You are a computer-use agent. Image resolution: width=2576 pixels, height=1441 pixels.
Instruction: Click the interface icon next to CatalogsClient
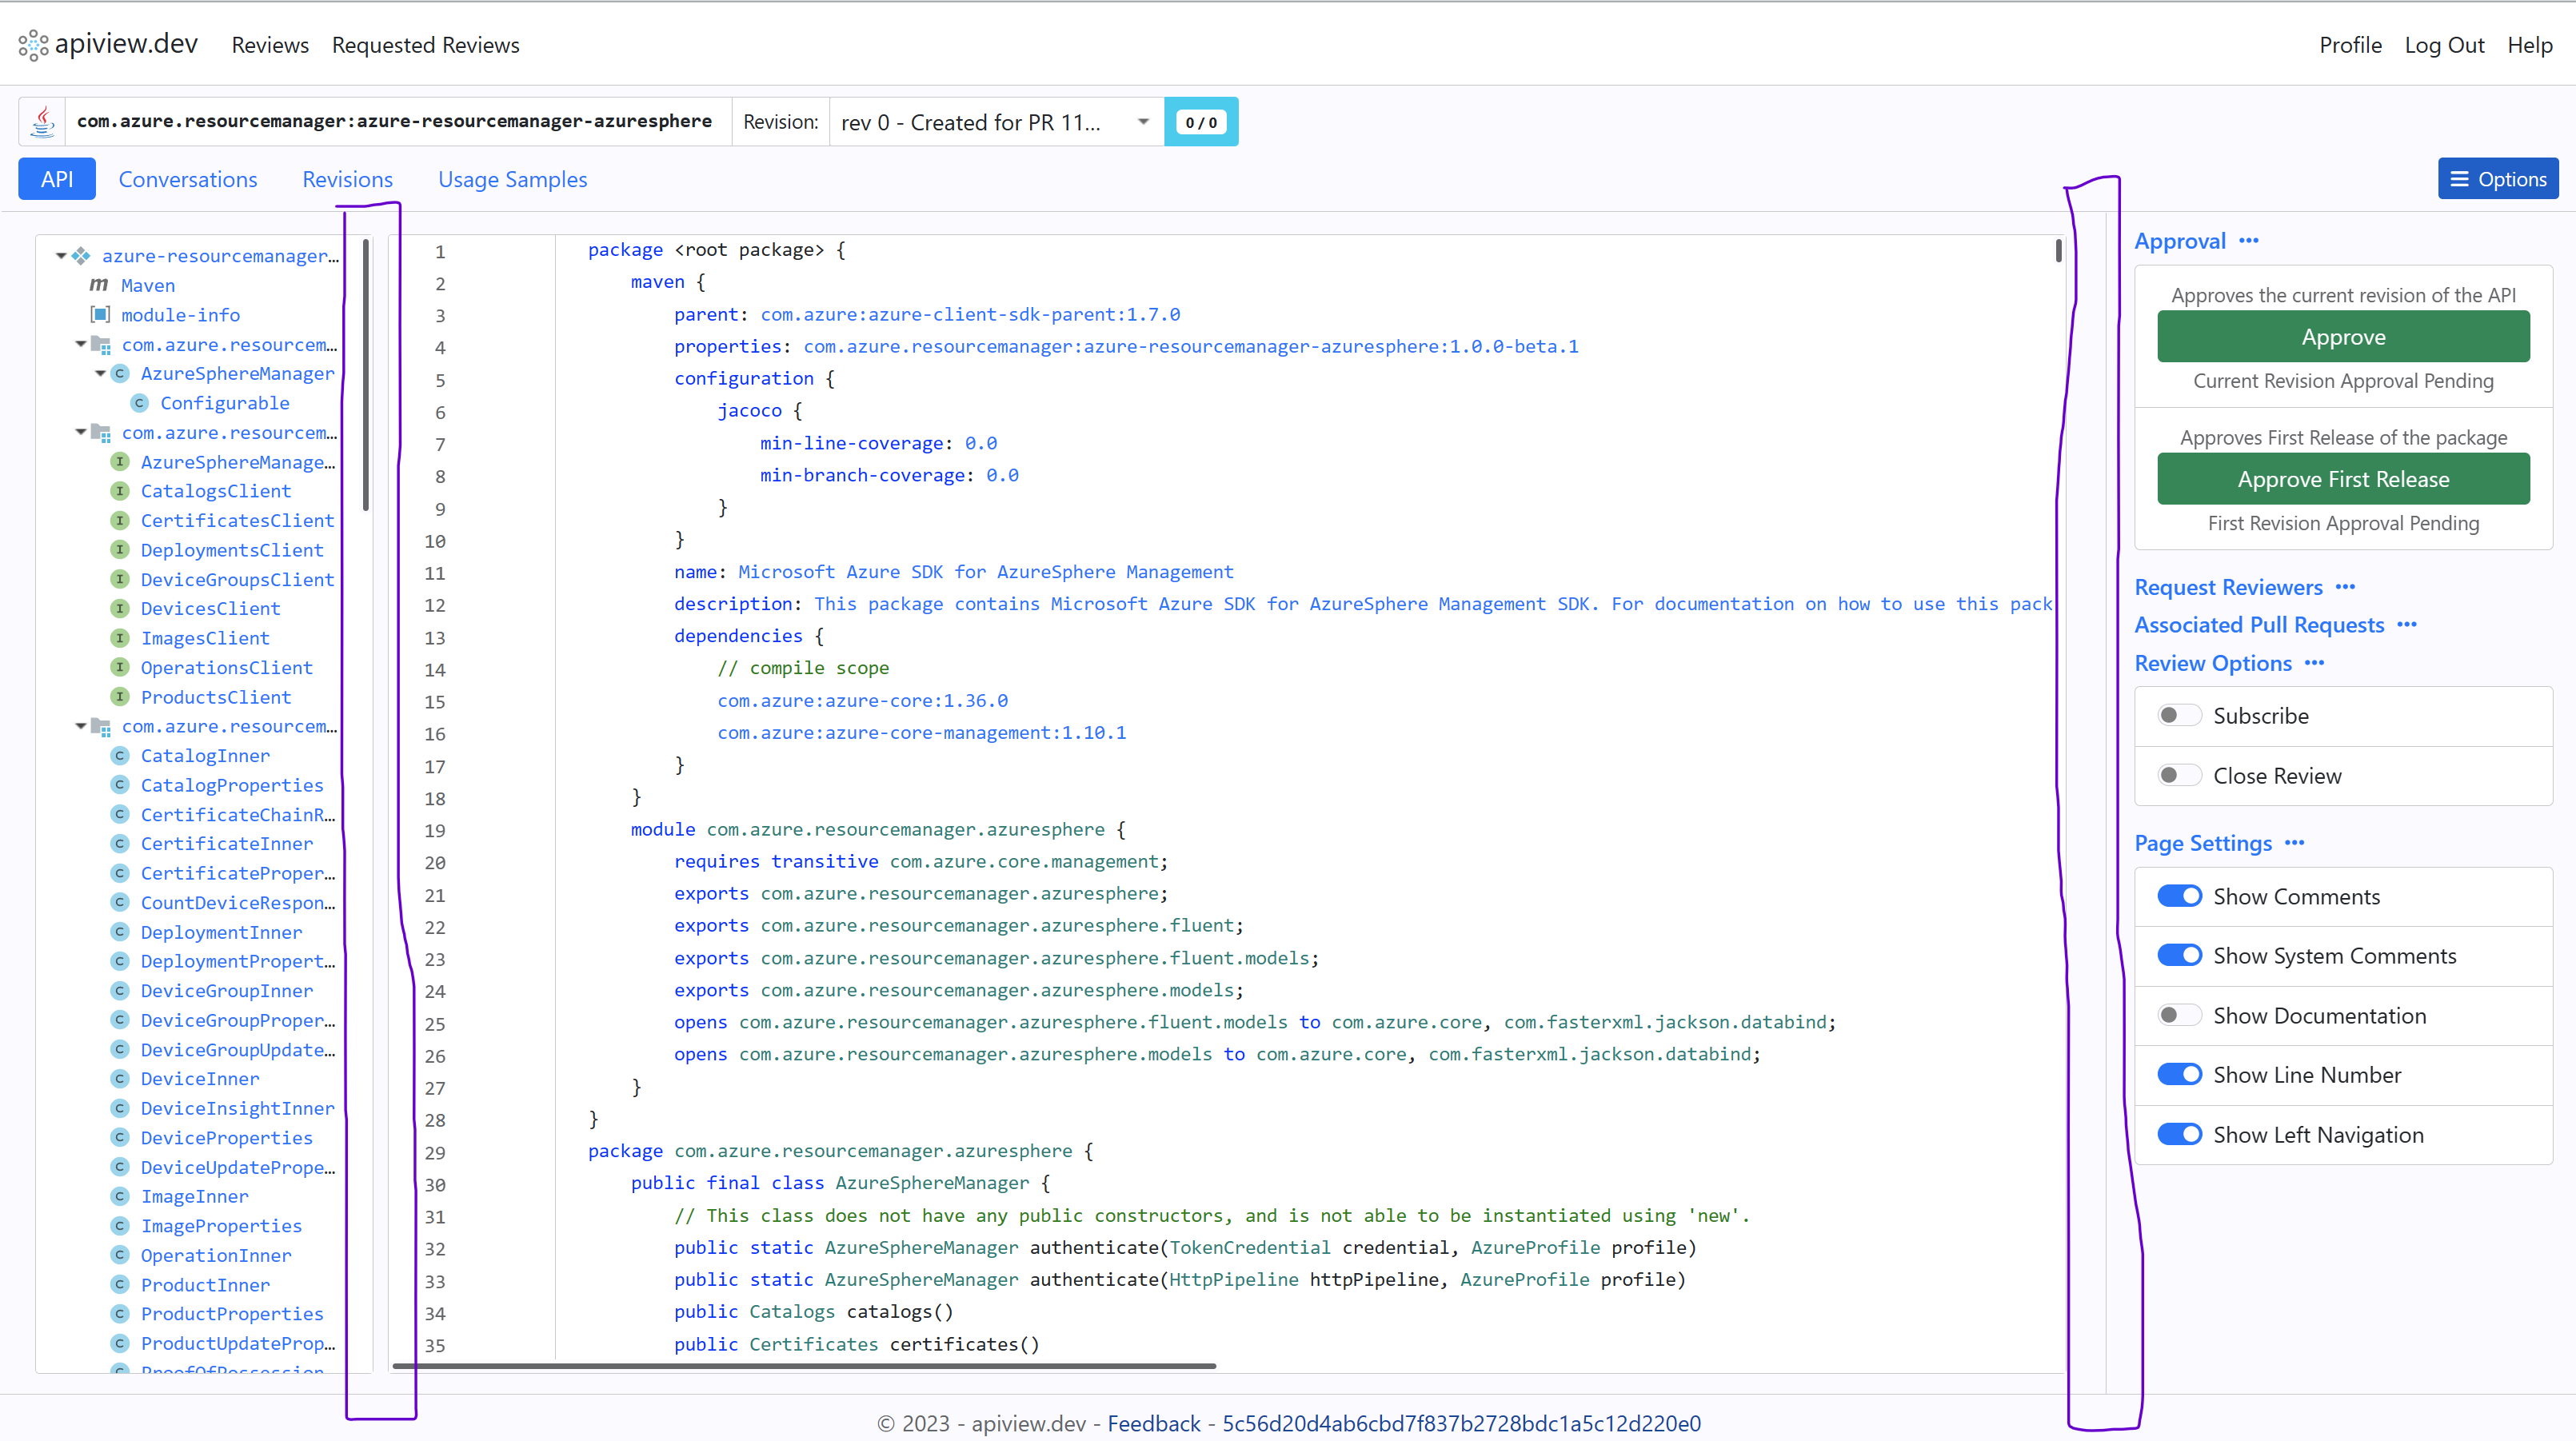pyautogui.click(x=119, y=491)
